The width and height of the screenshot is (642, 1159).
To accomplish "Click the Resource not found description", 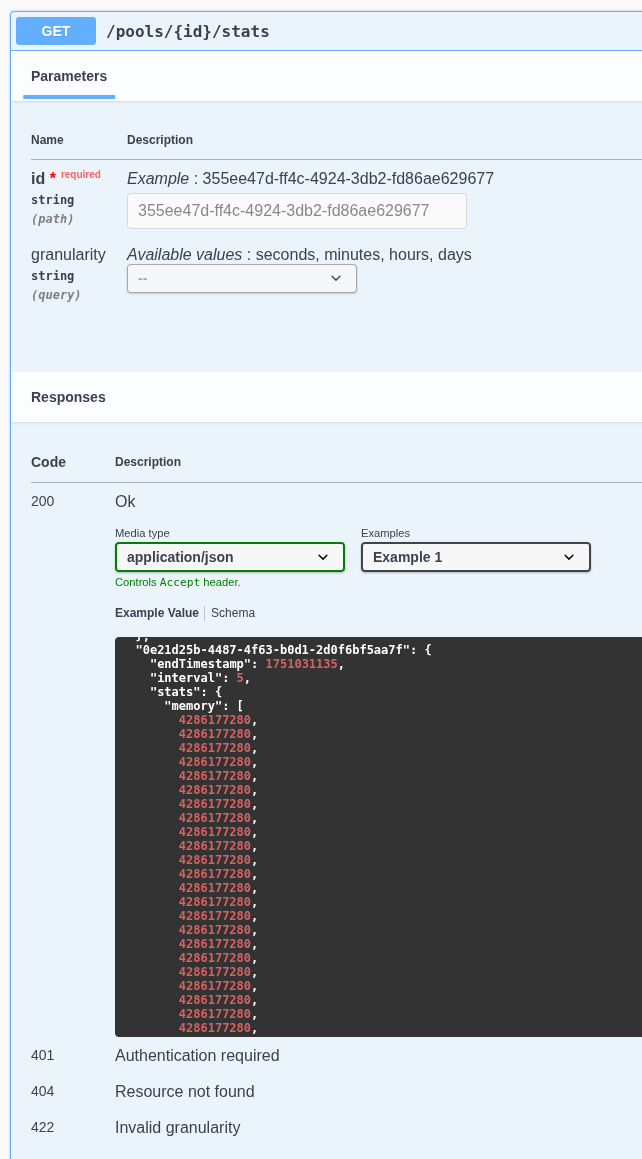I will pos(185,1092).
